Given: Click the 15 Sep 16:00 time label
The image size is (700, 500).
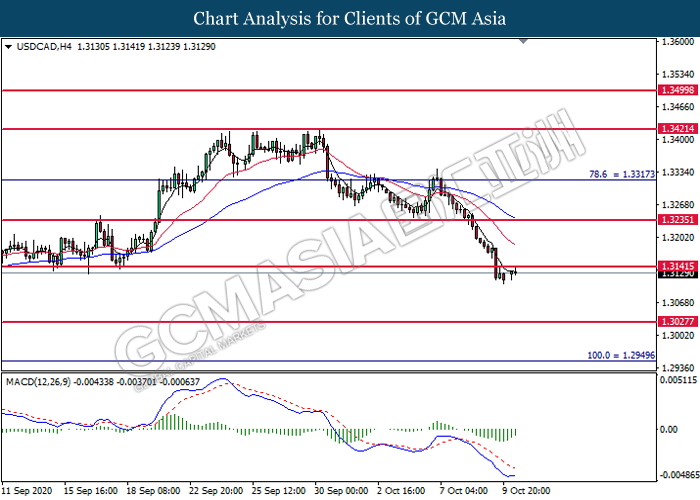Looking at the screenshot, I should coord(91,491).
